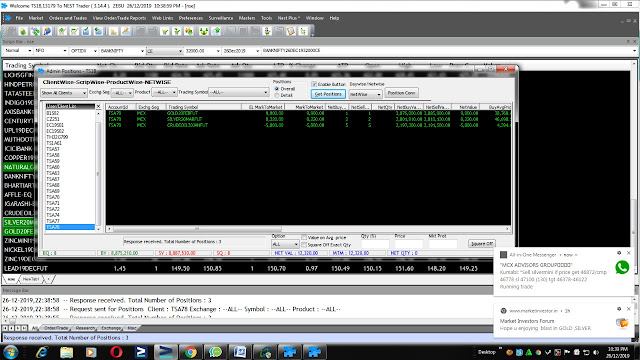
Task: Open the NFO exchange dropdown in Scrips Bar
Action: pyautogui.click(x=51, y=51)
